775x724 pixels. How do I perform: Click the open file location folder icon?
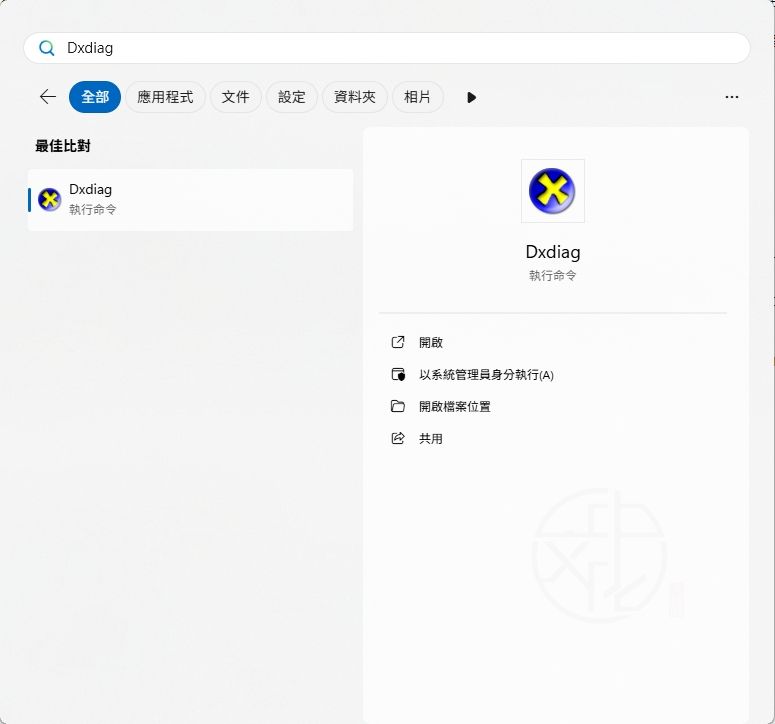click(x=398, y=406)
